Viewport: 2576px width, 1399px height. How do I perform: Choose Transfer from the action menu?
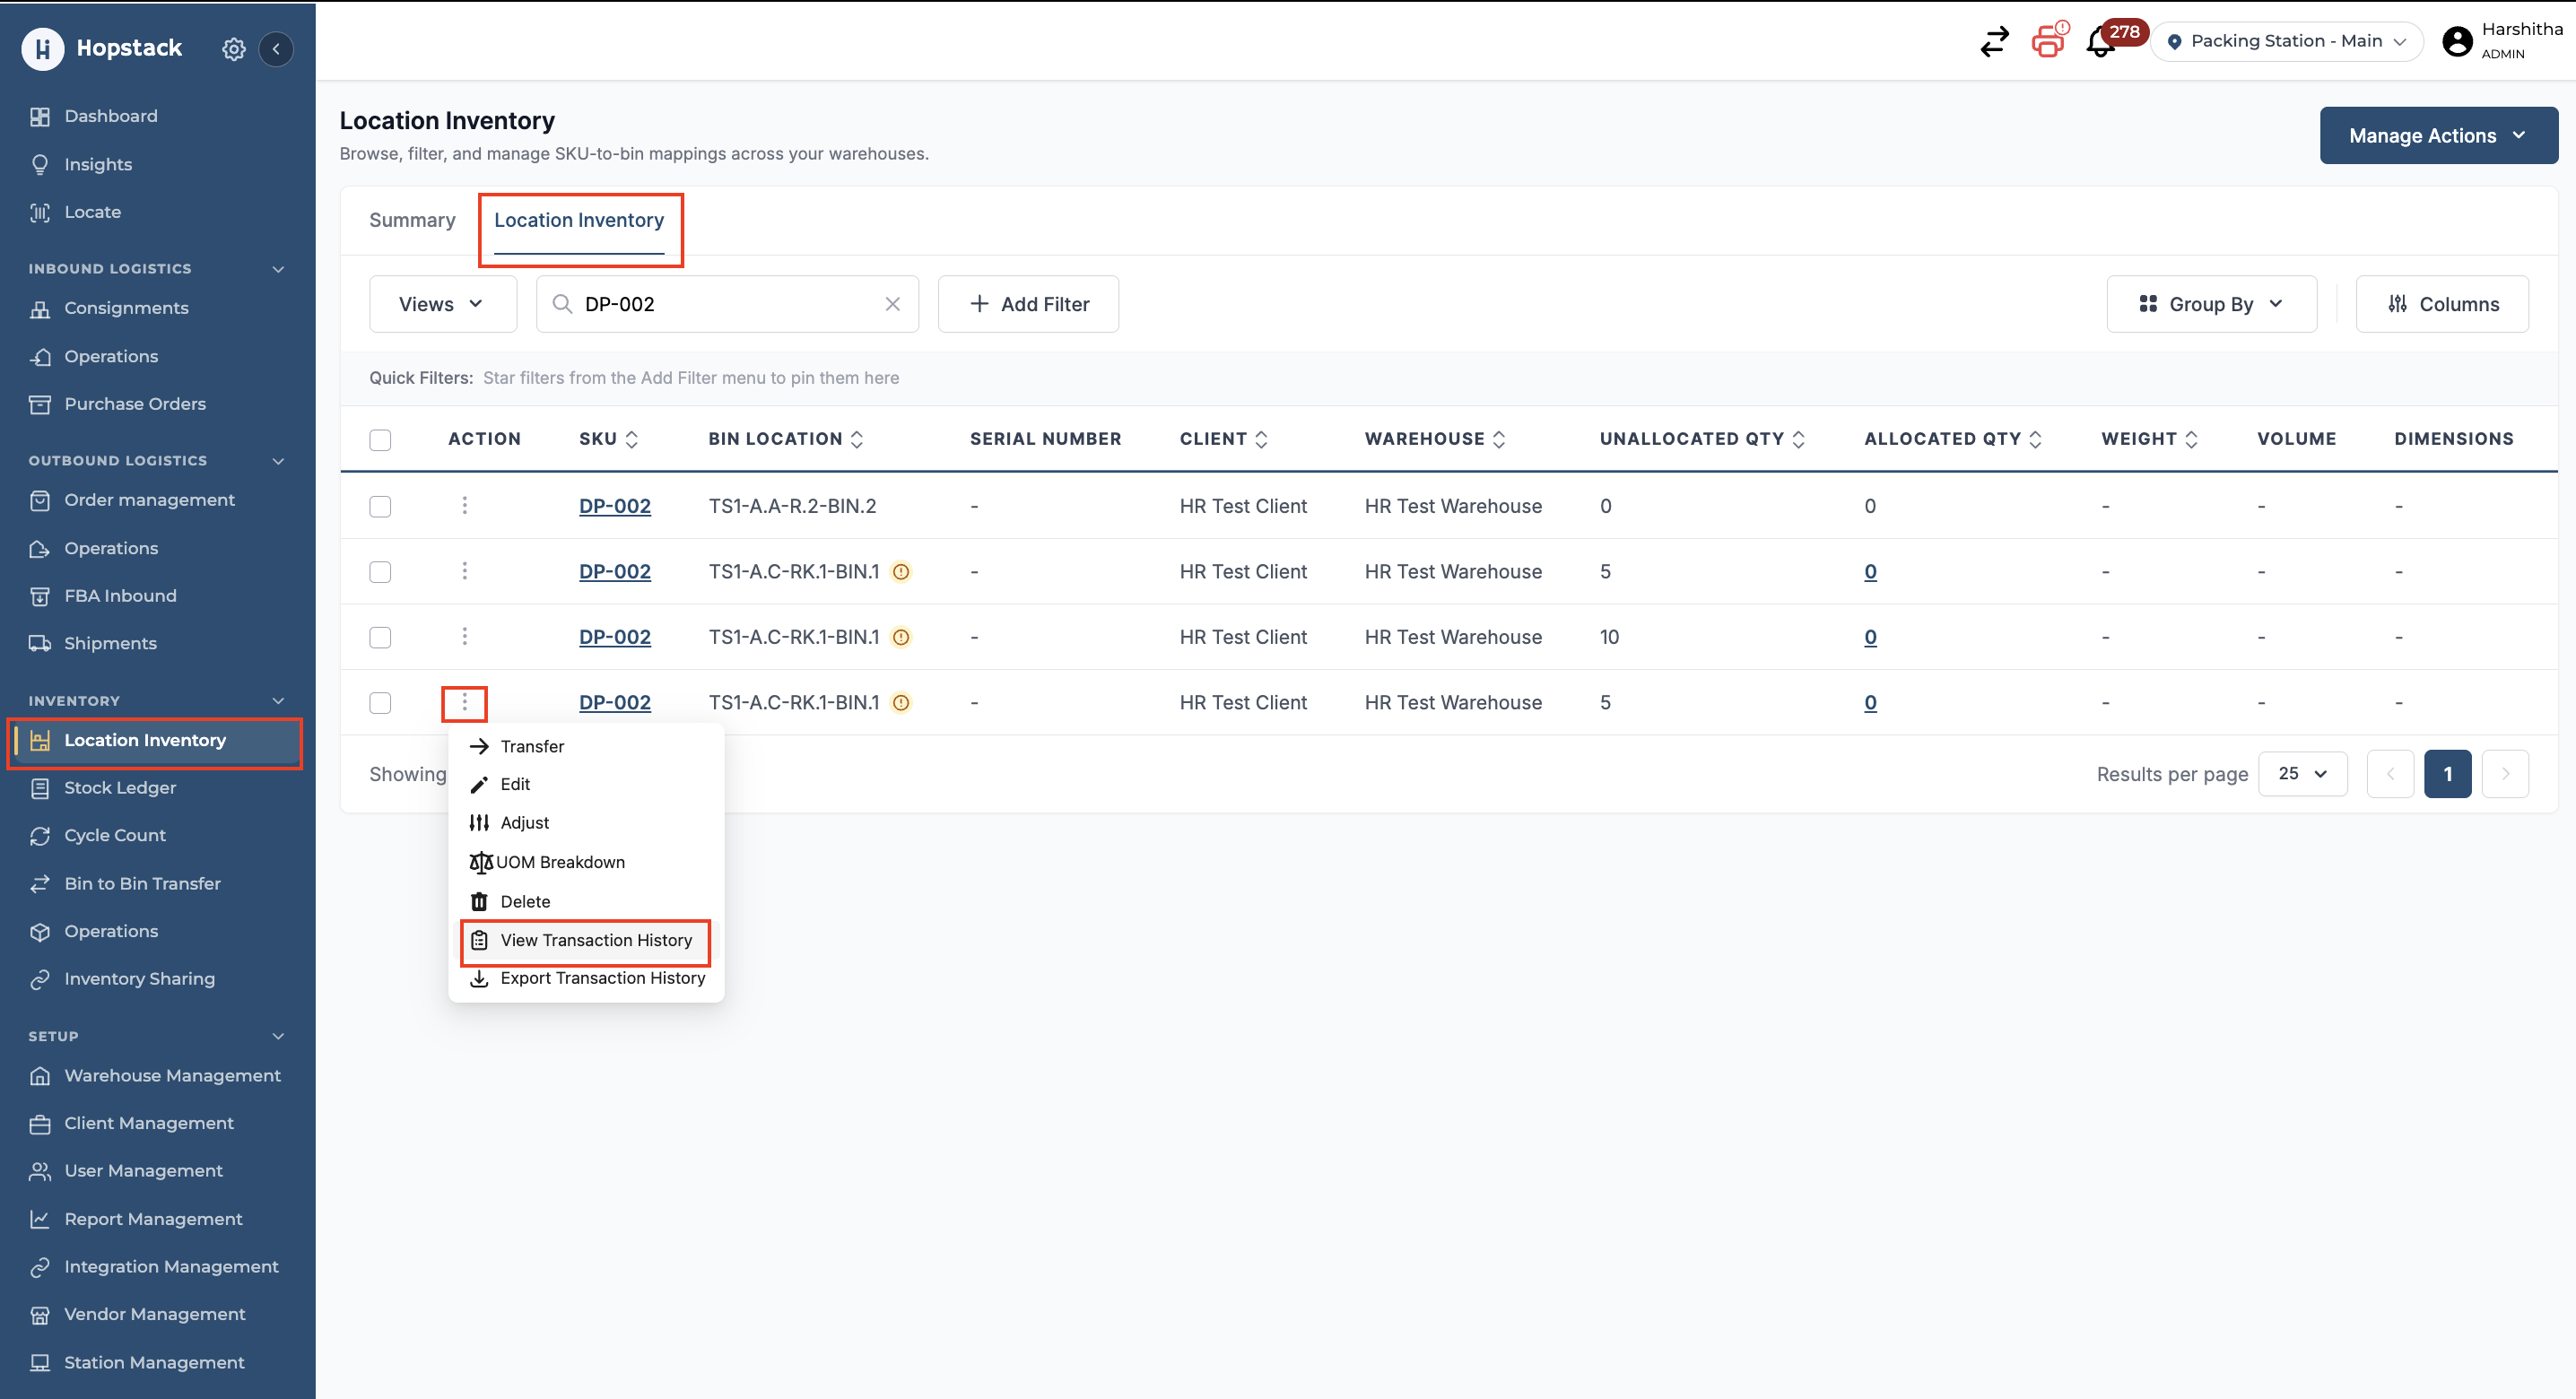[585, 746]
